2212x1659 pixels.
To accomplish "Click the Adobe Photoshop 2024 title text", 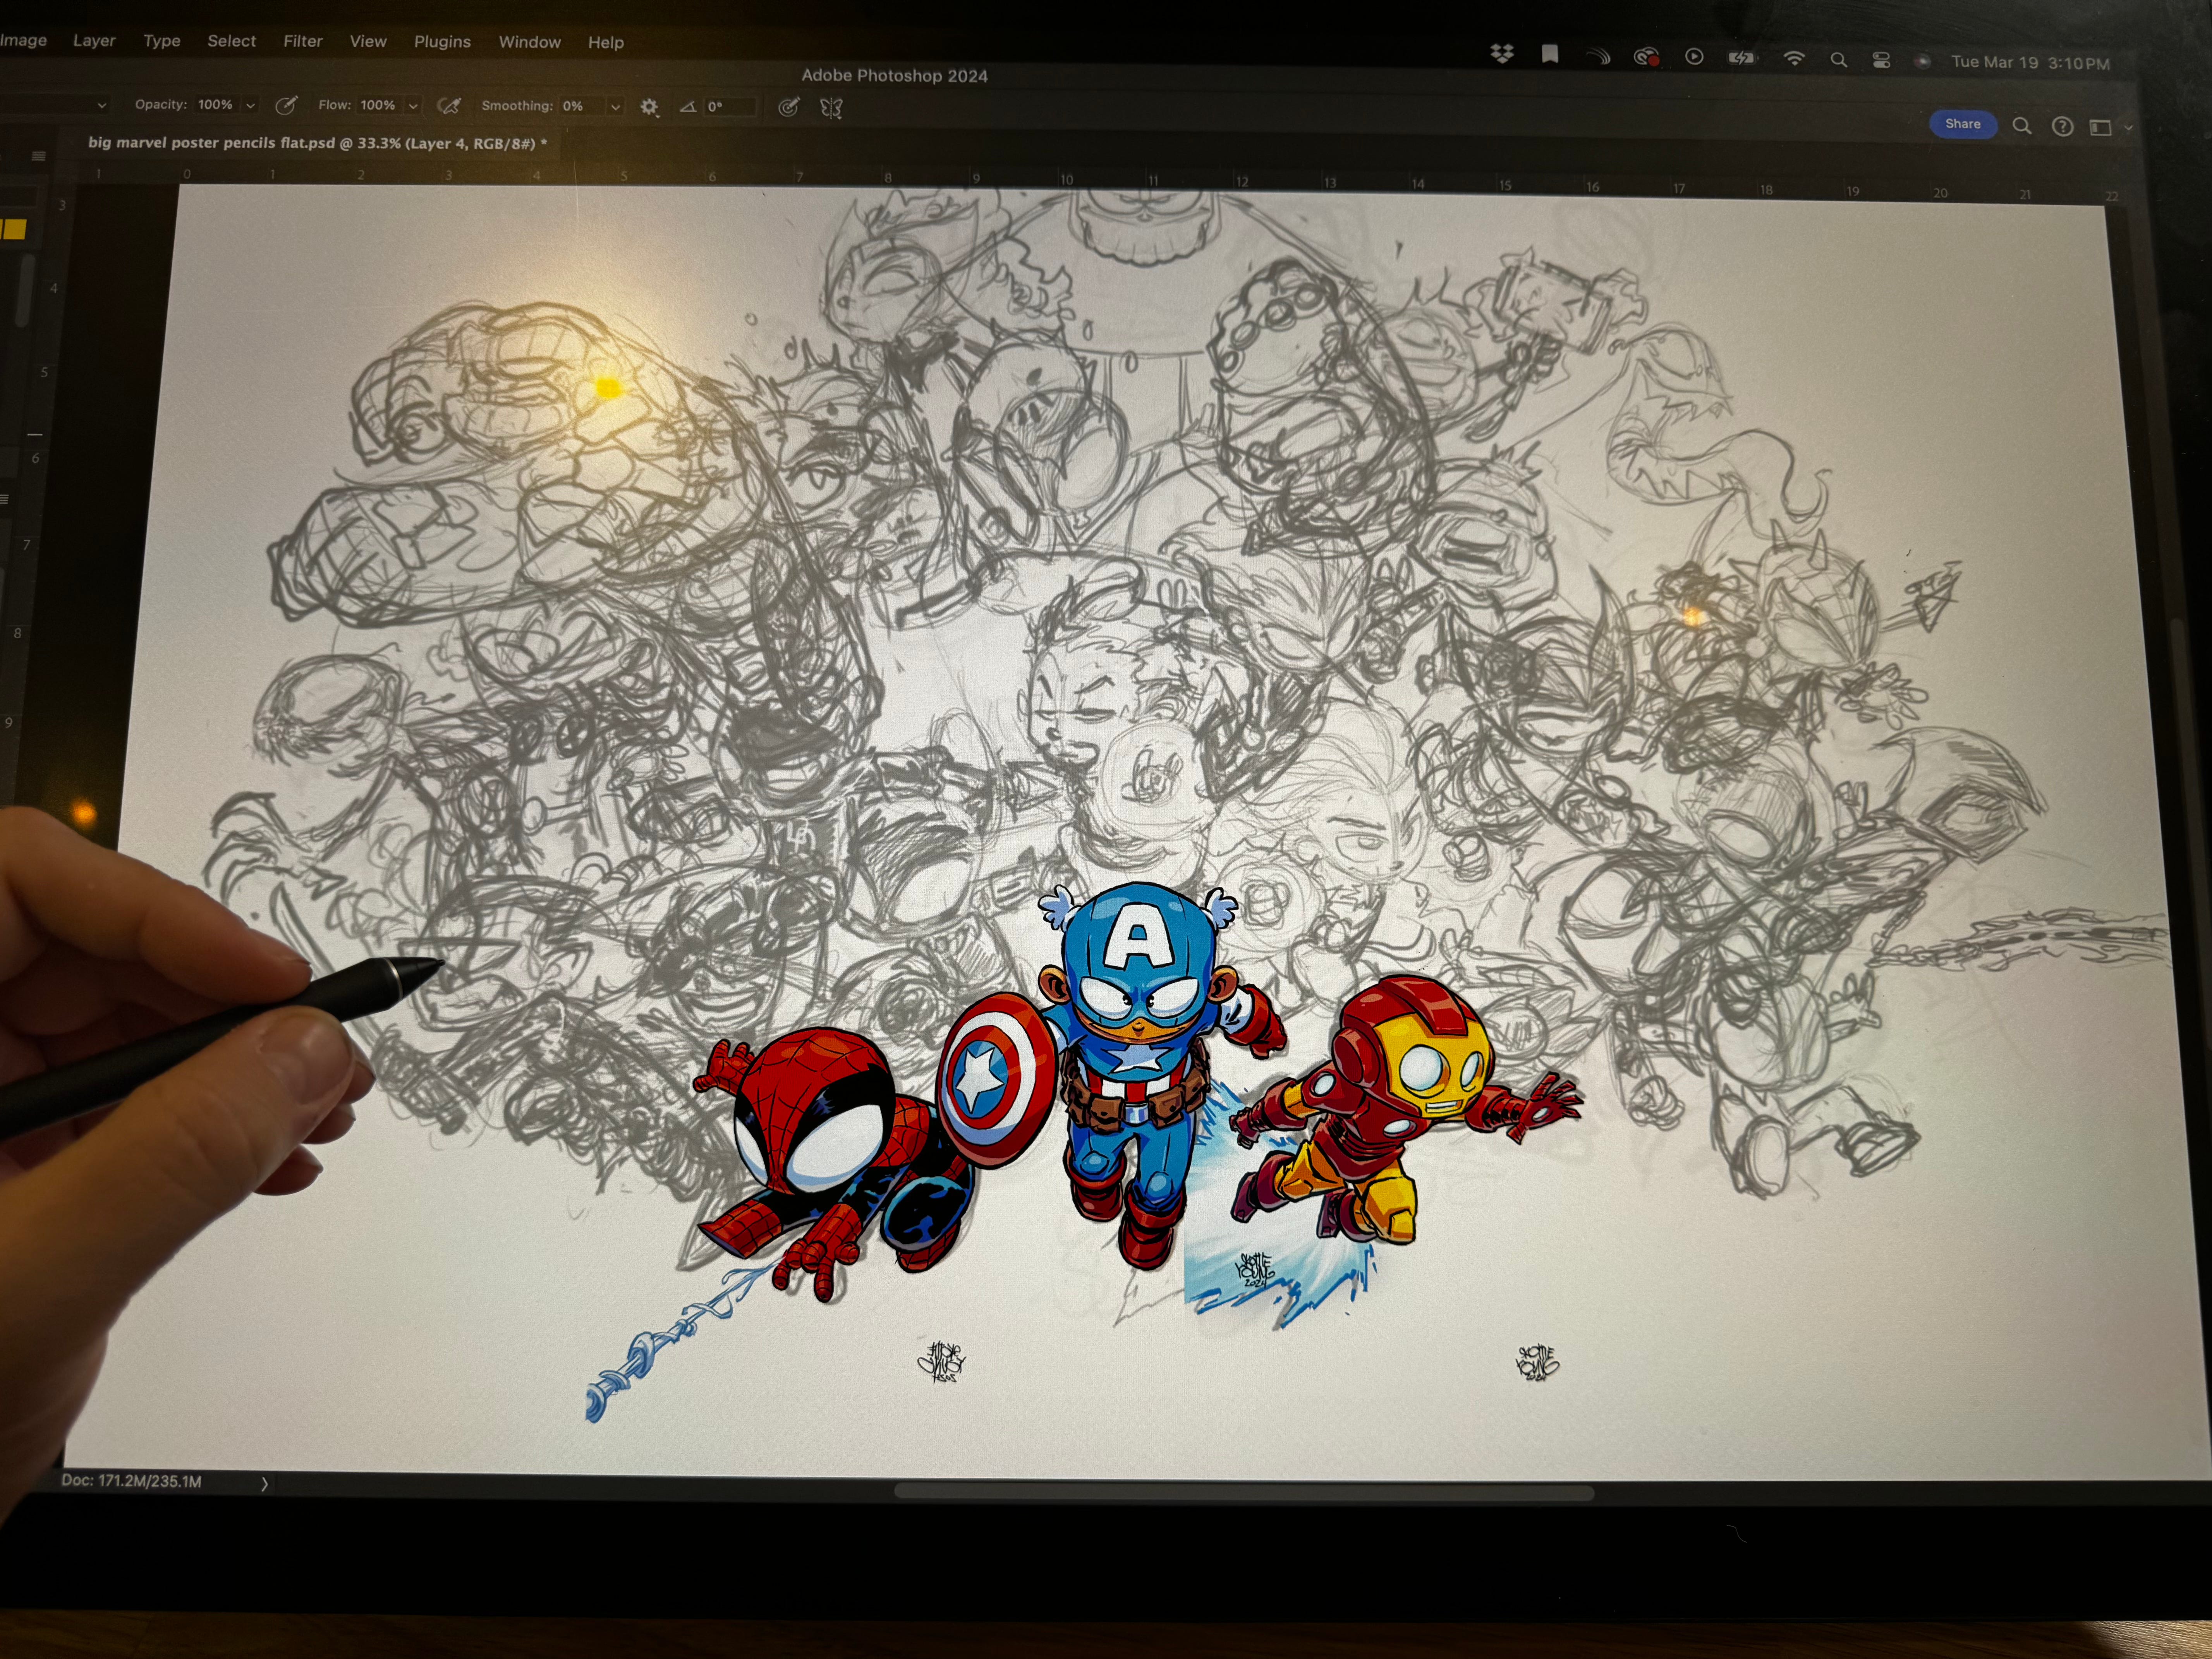I will (894, 75).
